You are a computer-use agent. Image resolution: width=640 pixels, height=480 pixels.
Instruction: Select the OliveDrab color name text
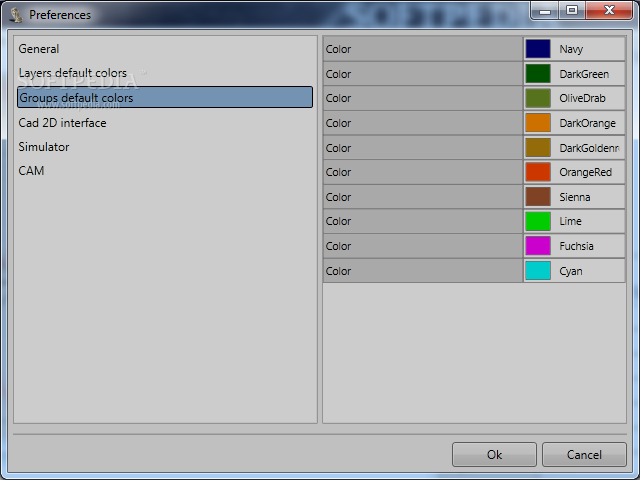click(582, 98)
